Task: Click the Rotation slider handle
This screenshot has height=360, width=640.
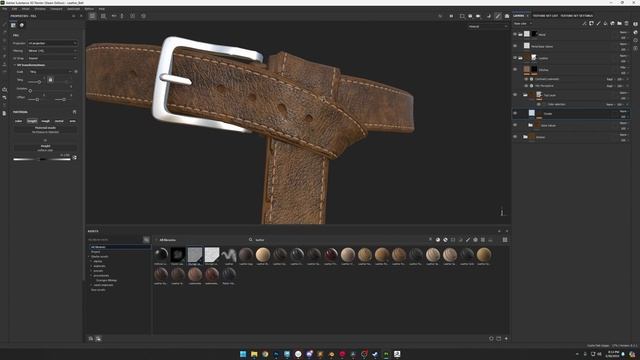Action: [30, 91]
